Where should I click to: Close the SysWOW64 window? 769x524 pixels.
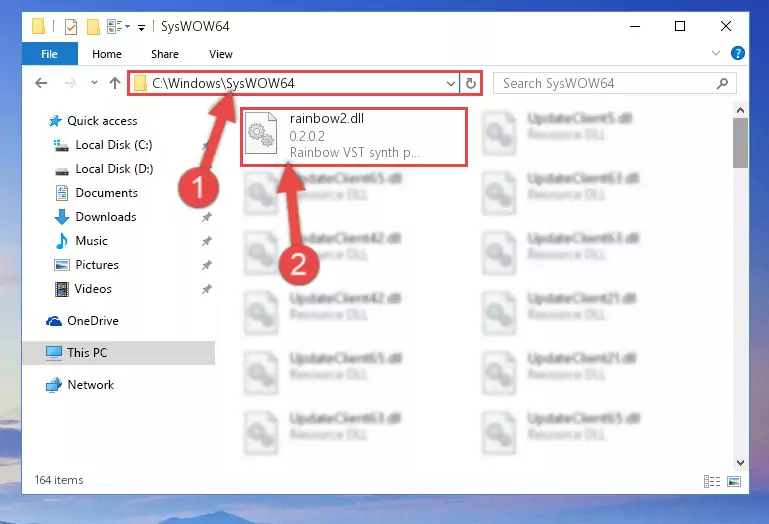pyautogui.click(x=726, y=26)
